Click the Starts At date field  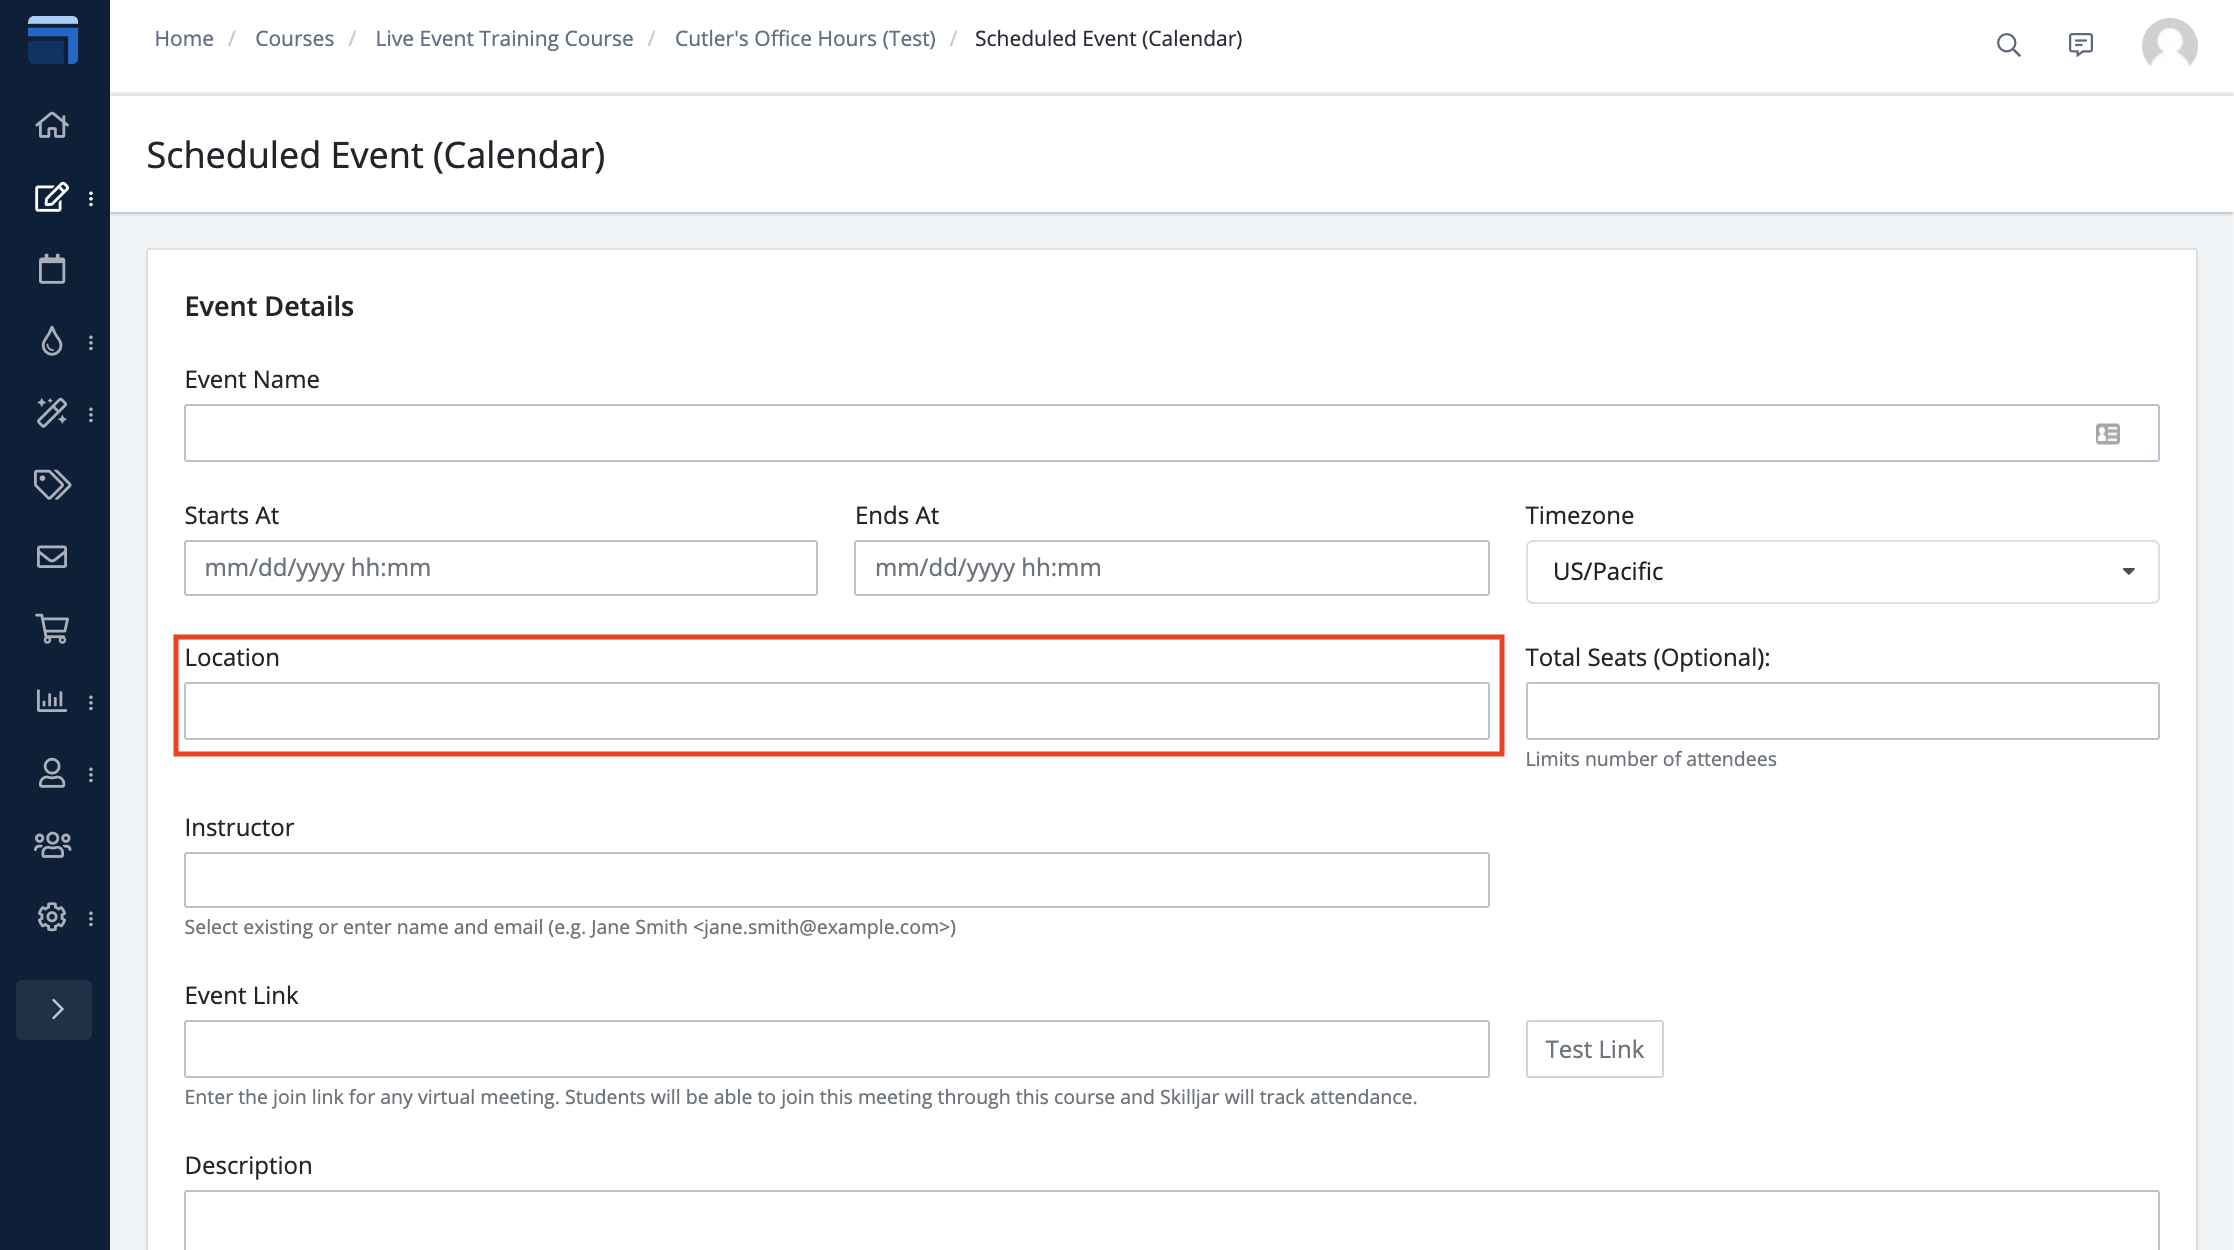pos(501,568)
